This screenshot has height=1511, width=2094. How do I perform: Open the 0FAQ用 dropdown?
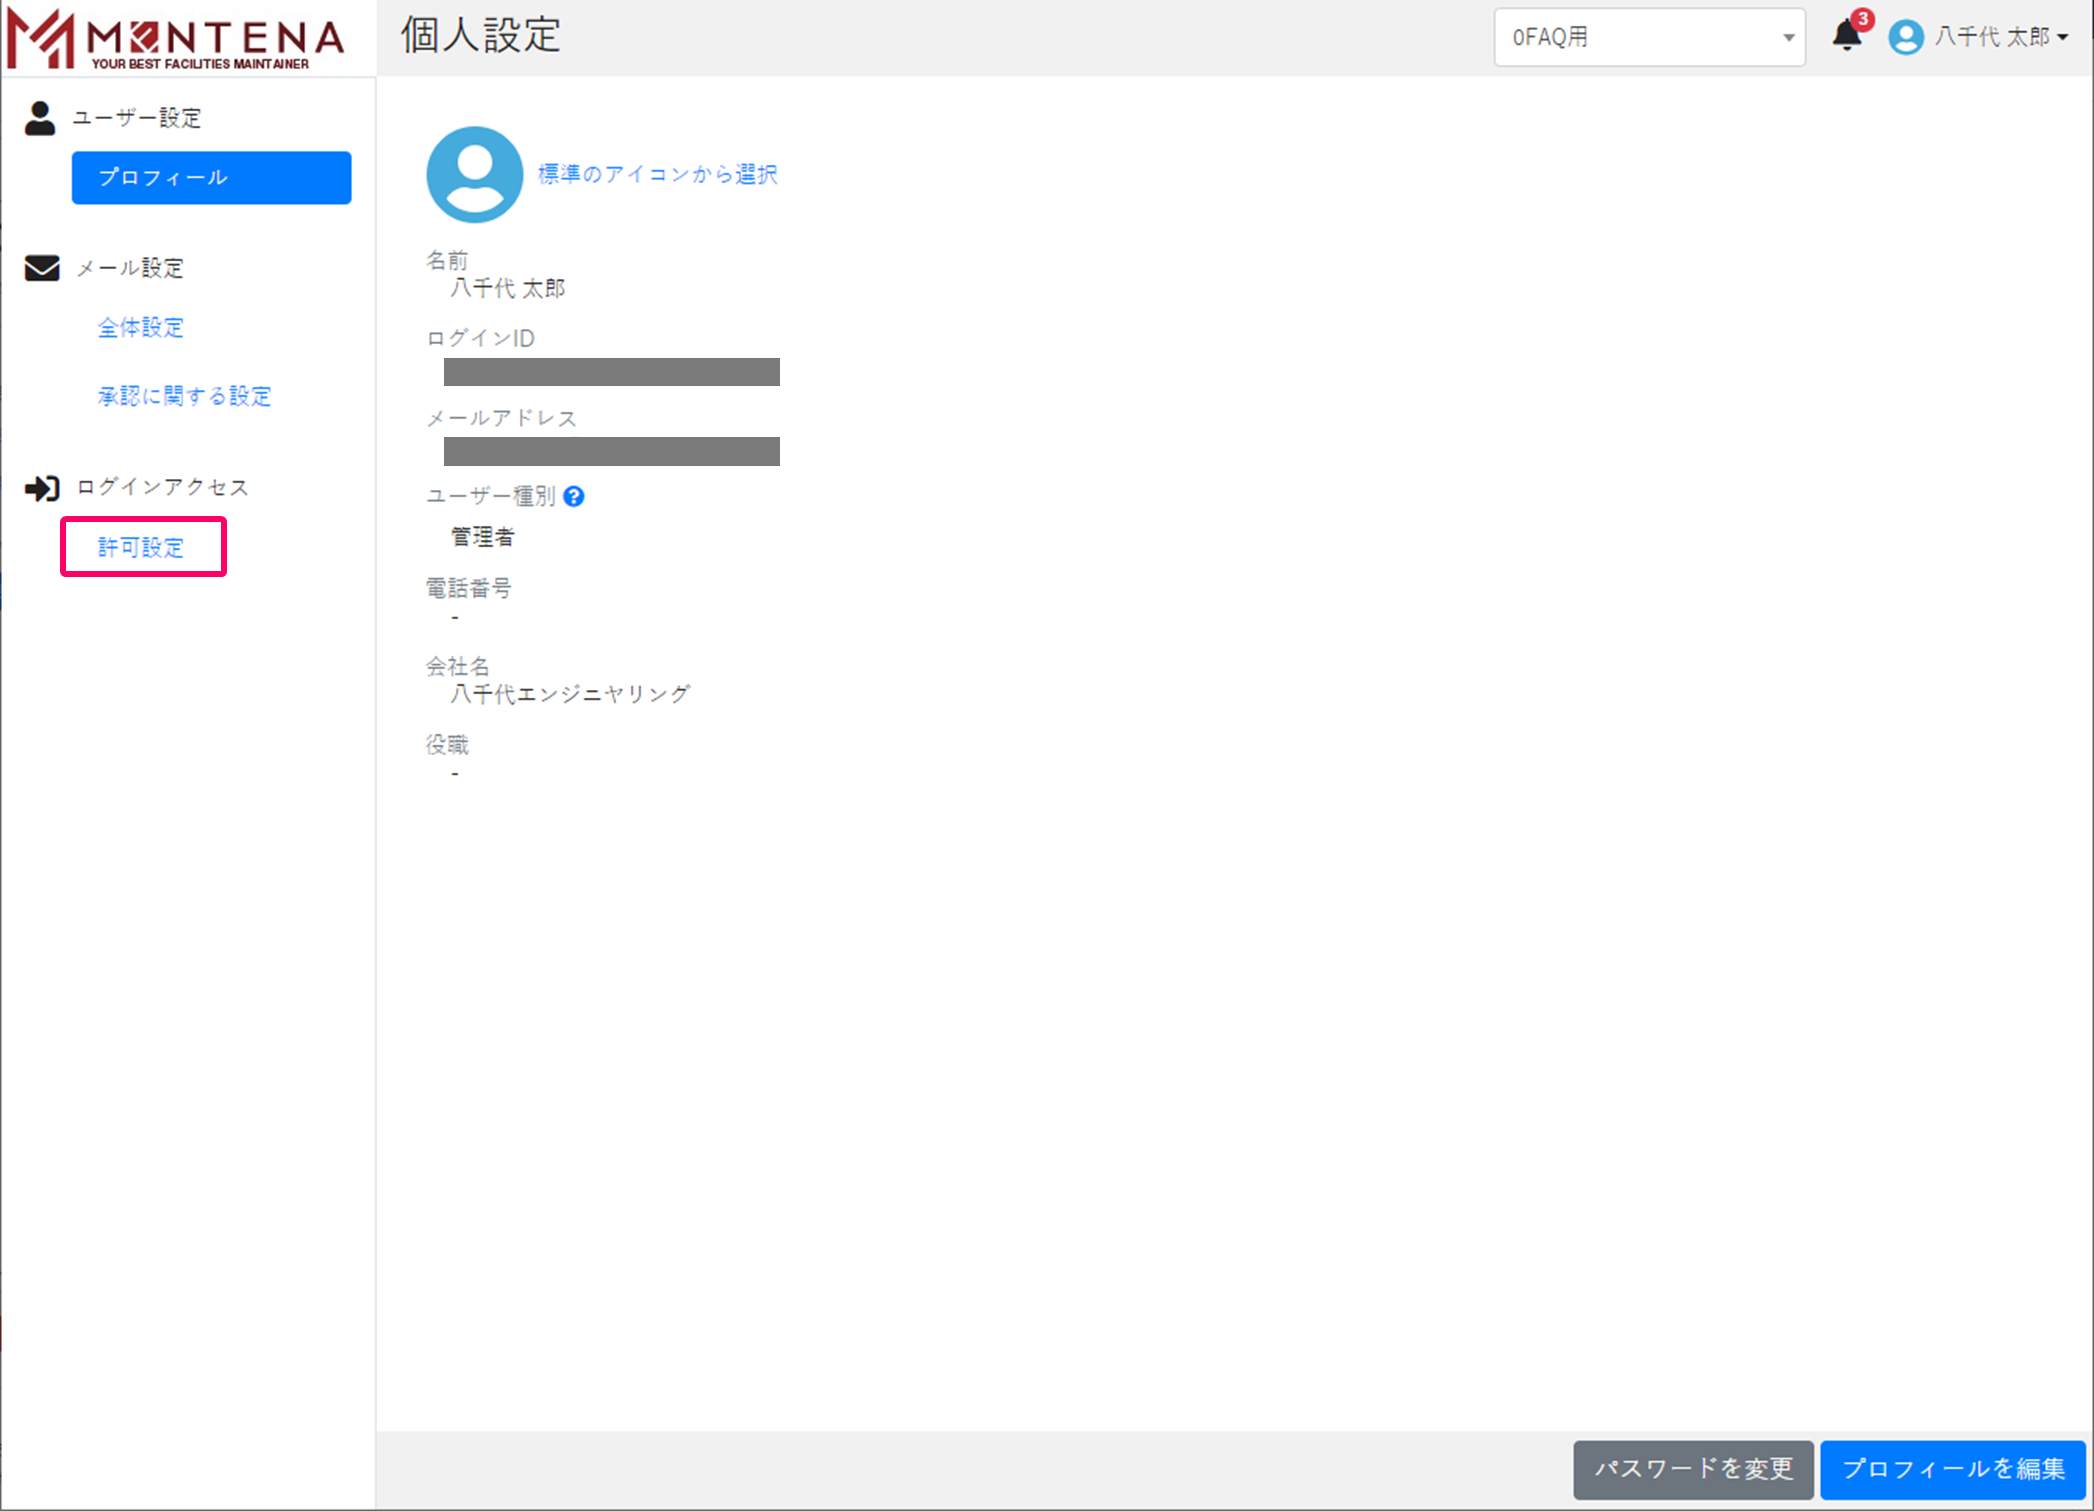[1649, 38]
